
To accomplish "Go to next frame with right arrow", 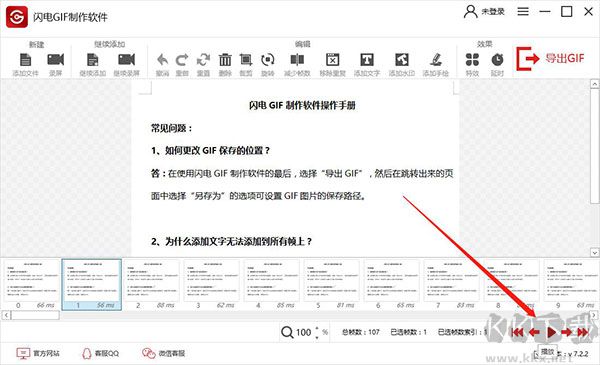I will [567, 332].
